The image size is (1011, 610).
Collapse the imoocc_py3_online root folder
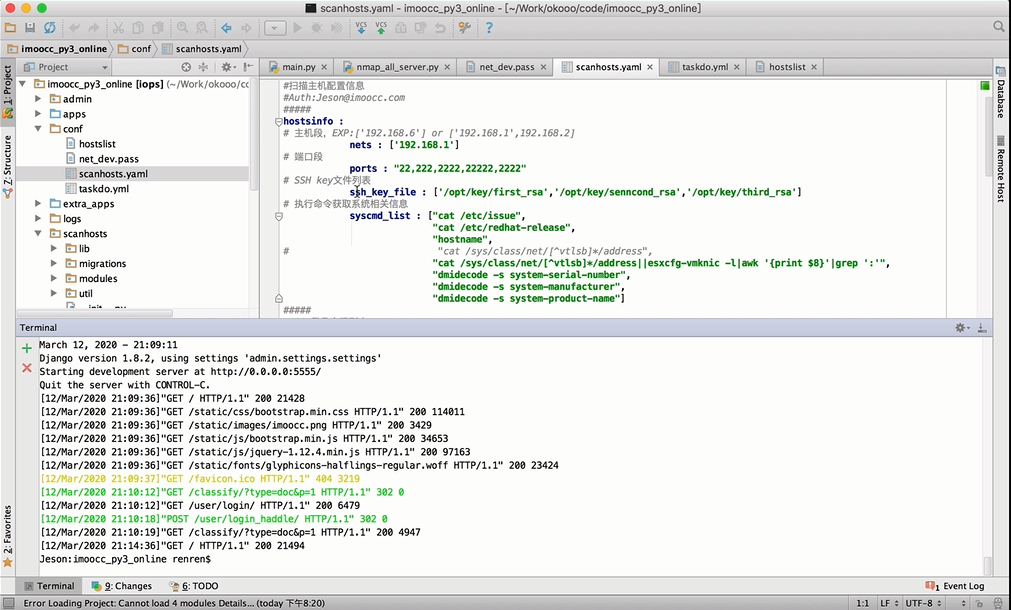[23, 84]
